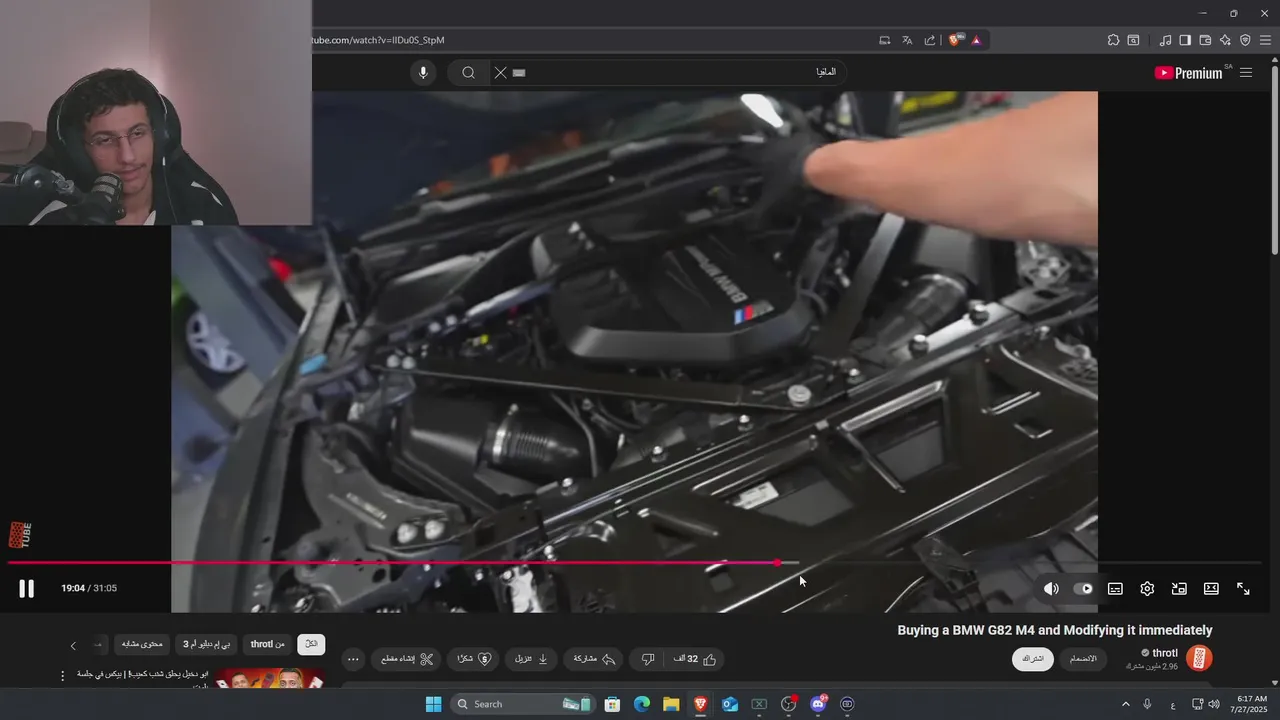Select the related content (محتوى مشابه) chip
Viewport: 1280px width, 720px height.
click(142, 645)
